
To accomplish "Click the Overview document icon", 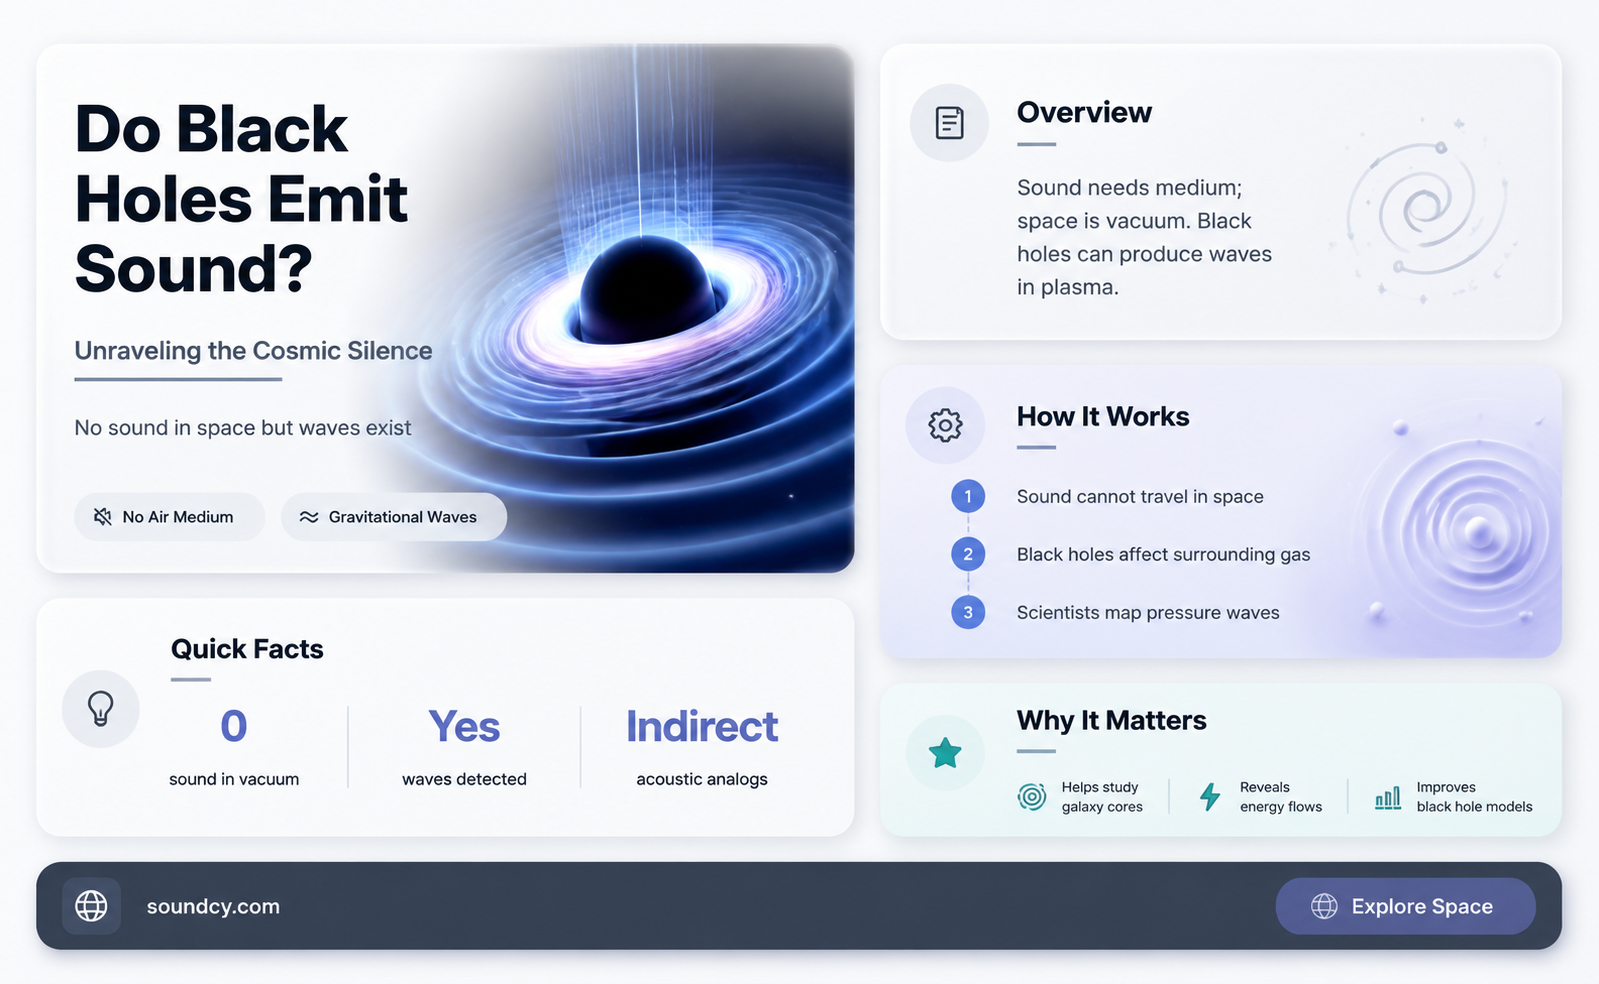I will point(949,123).
